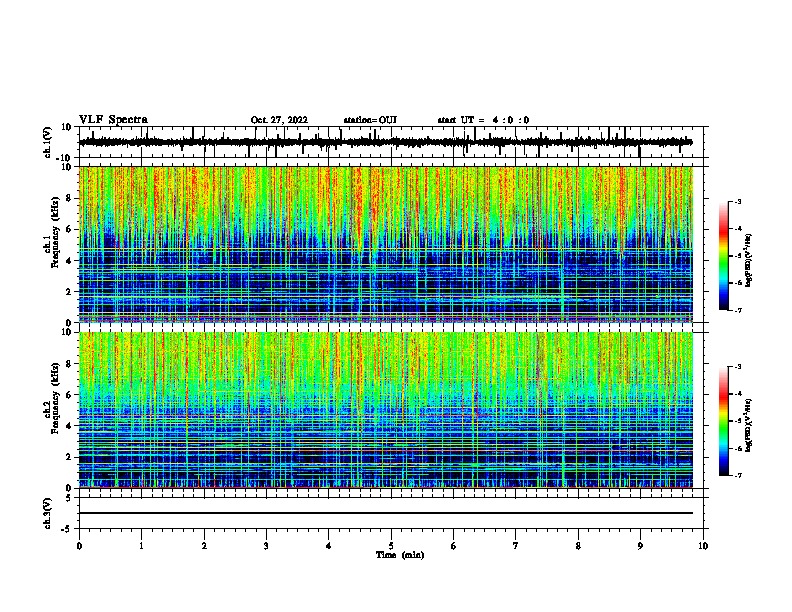Click time-axis tick label '8'

click(578, 546)
